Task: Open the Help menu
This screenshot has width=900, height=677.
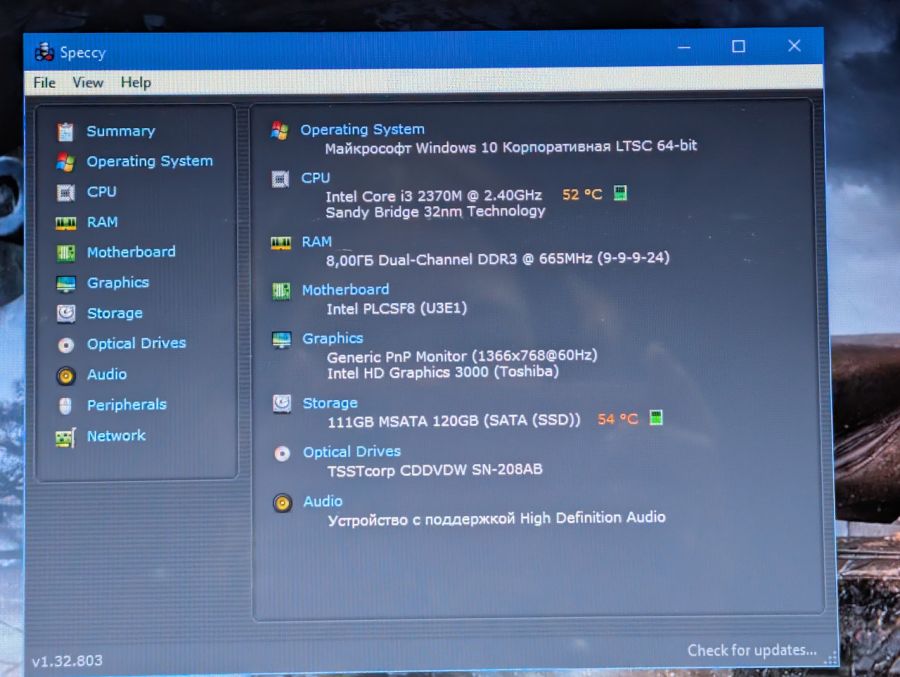Action: tap(135, 83)
